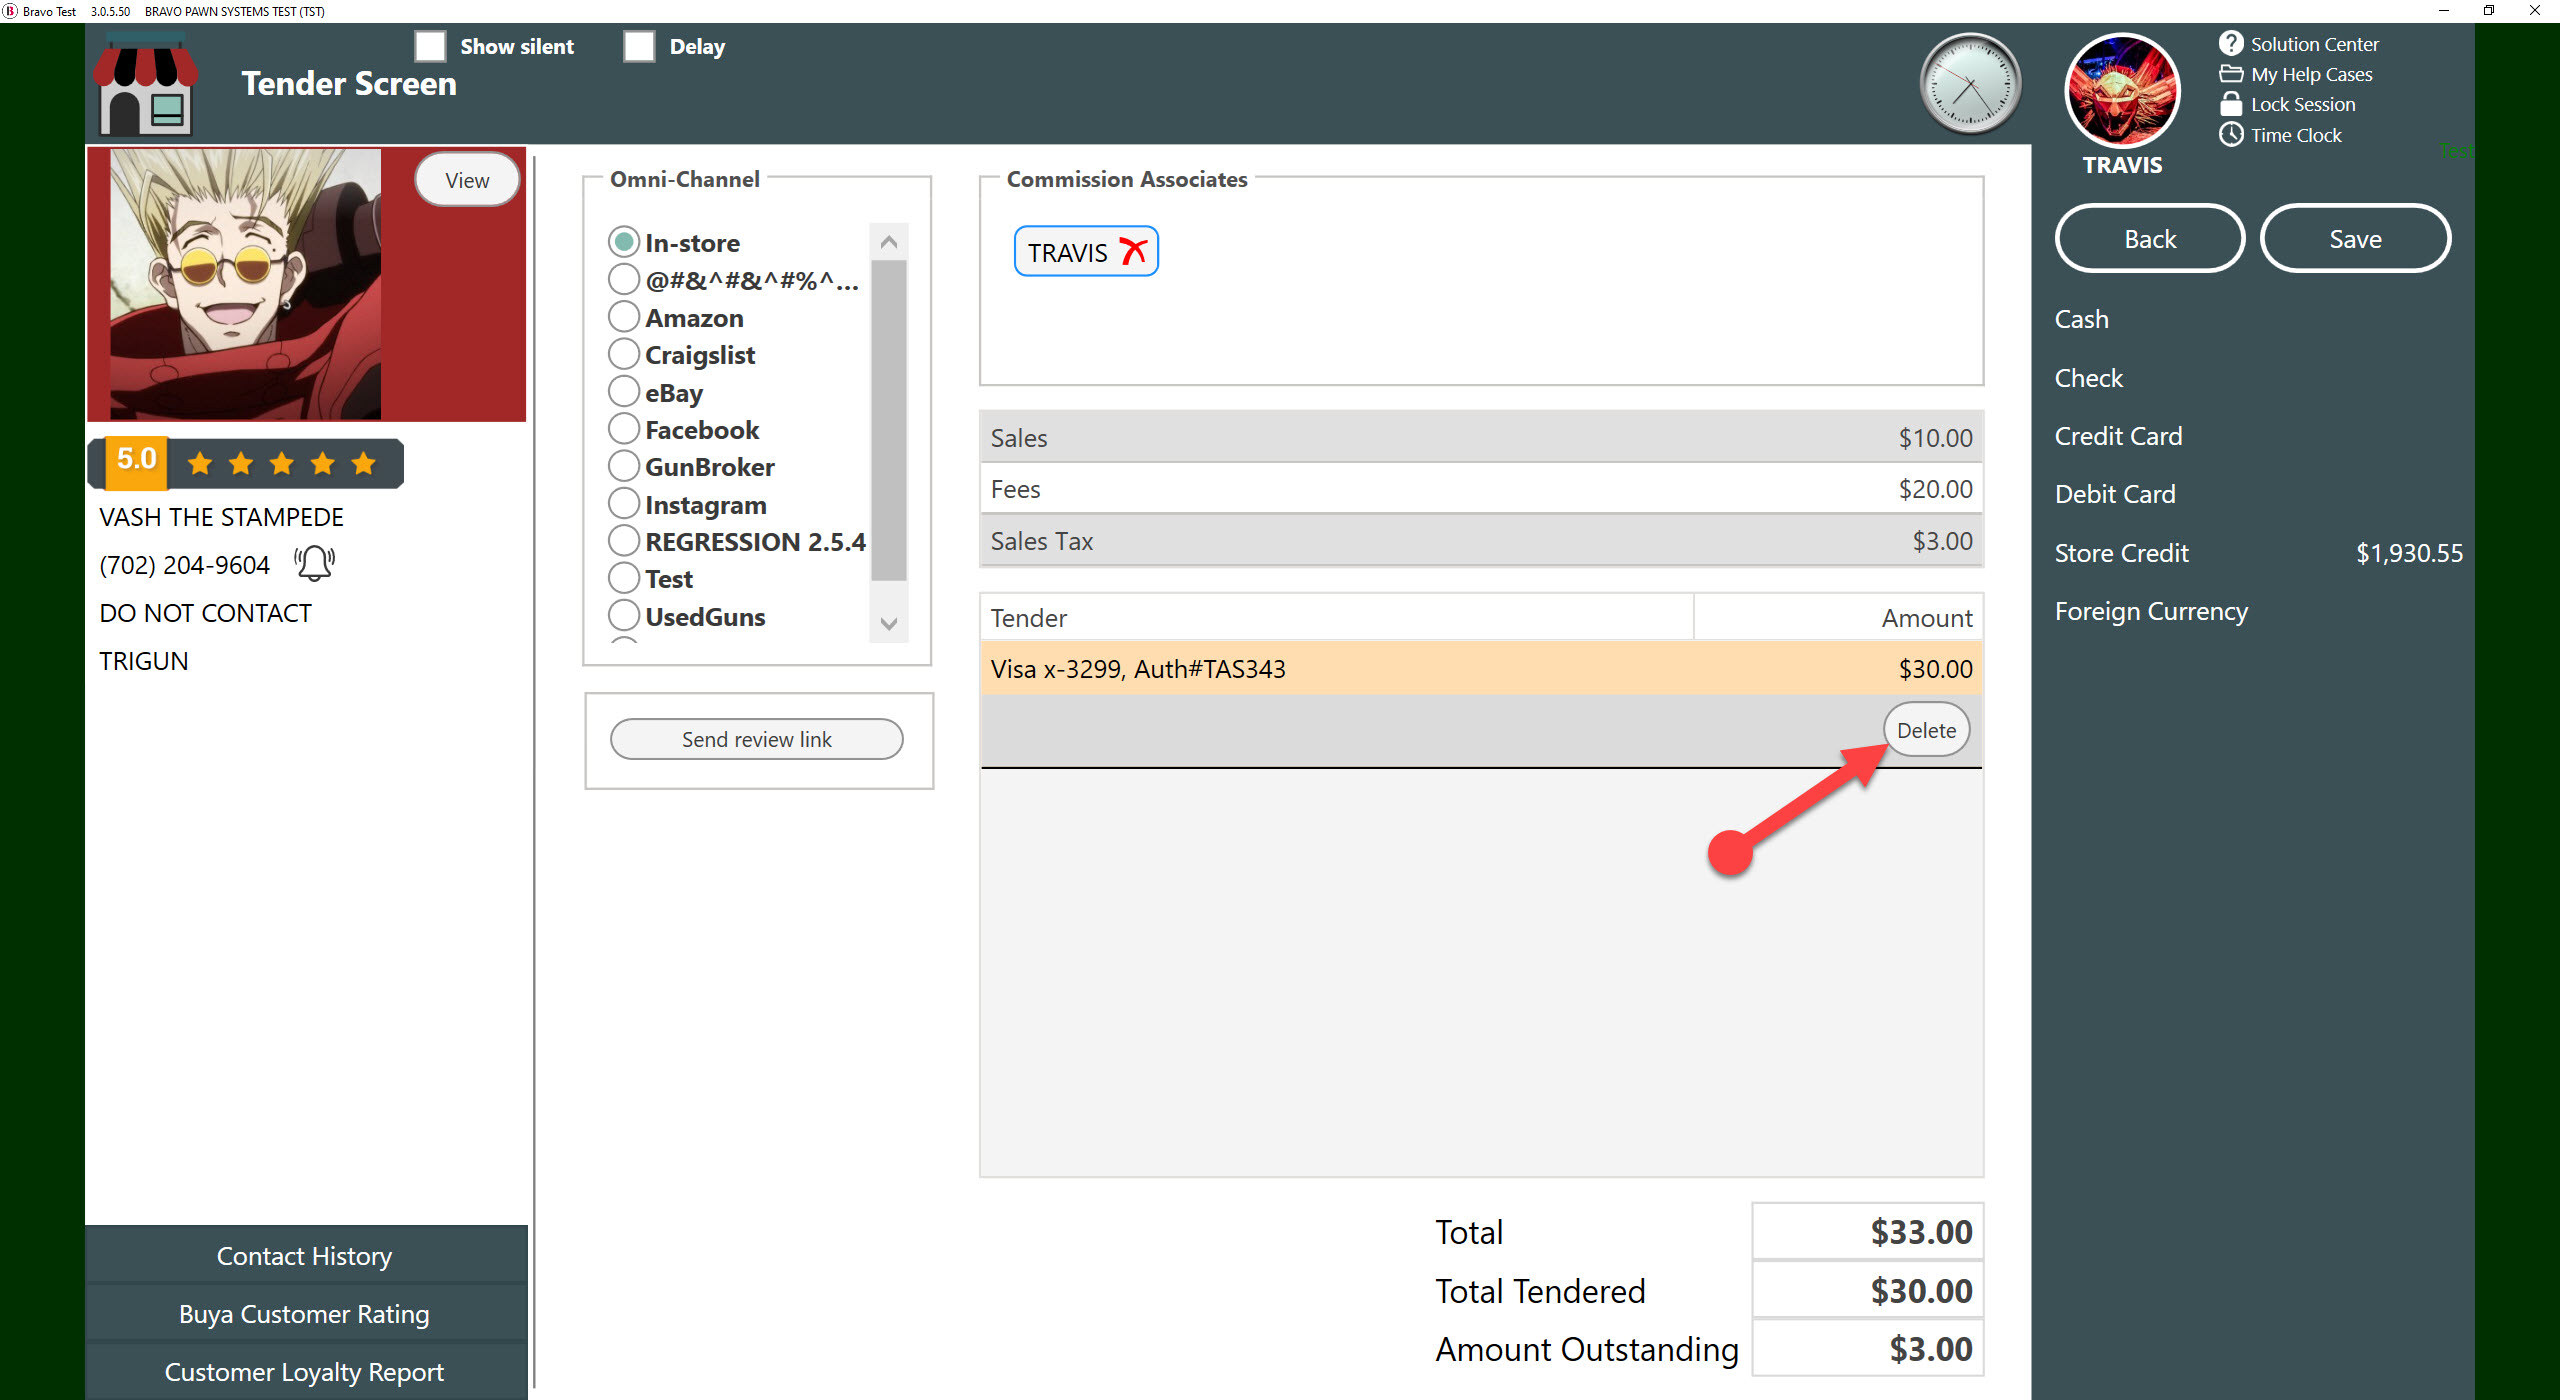2560x1400 pixels.
Task: Open the Time Clock
Action: coord(2231,134)
